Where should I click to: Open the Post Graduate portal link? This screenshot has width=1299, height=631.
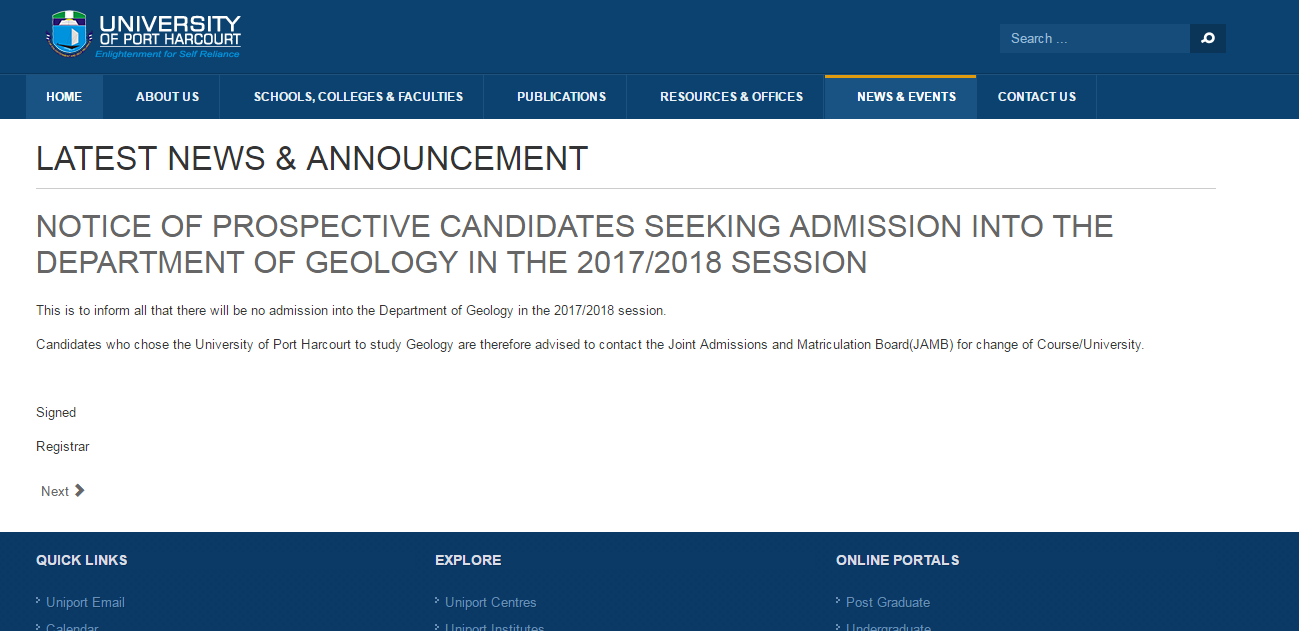pos(888,602)
